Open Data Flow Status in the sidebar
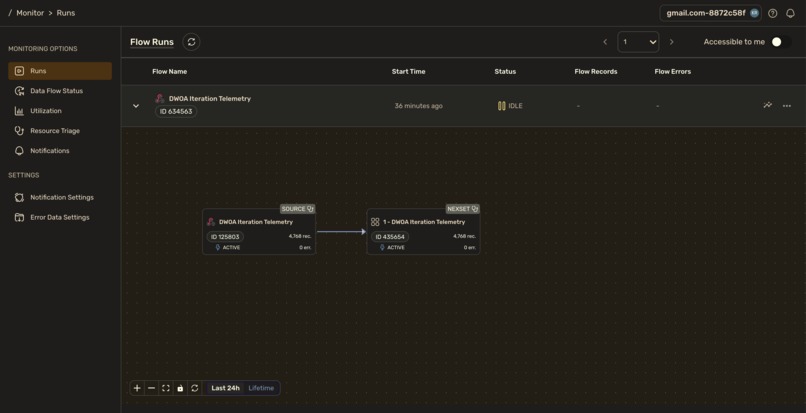Screen dimensions: 806x413 click(x=60, y=91)
